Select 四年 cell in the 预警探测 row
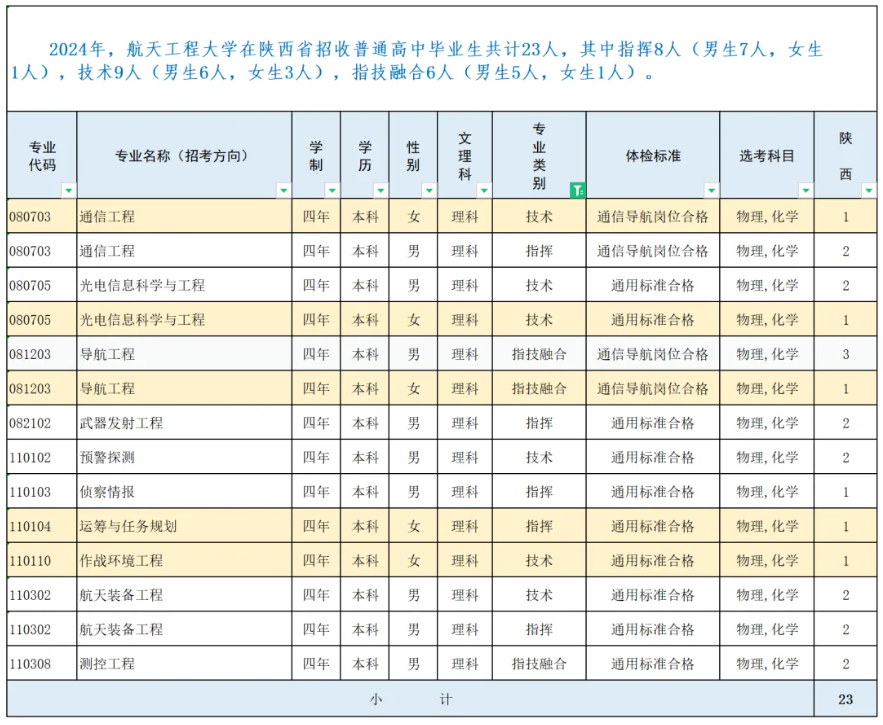This screenshot has height=725, width=883. 316,457
